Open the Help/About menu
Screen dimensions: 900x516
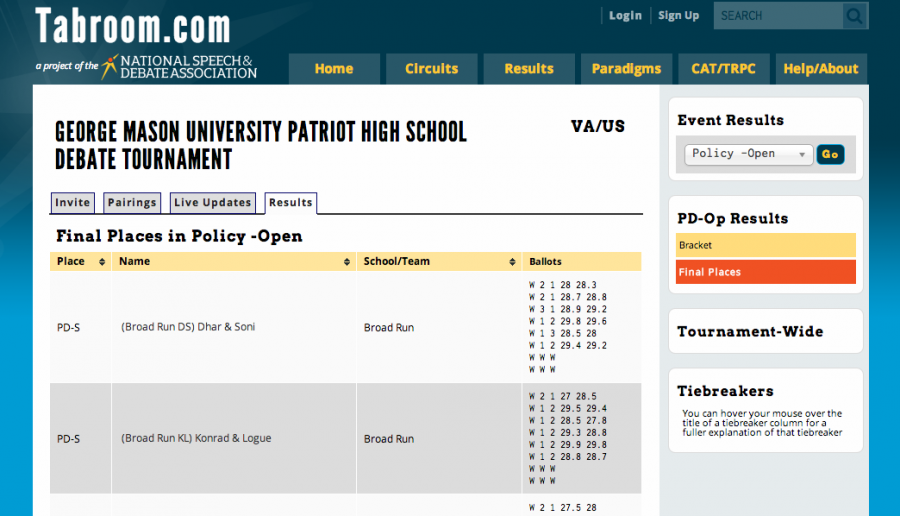tap(821, 69)
